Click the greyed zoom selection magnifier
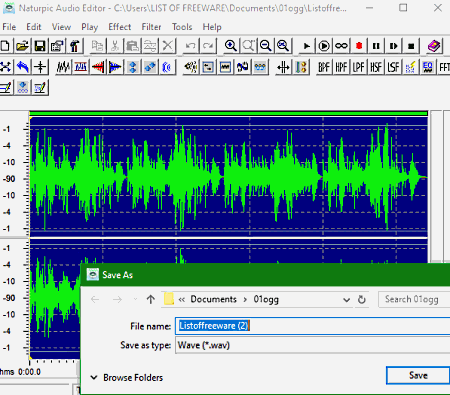Screen dimensions: 450x395 [248, 46]
